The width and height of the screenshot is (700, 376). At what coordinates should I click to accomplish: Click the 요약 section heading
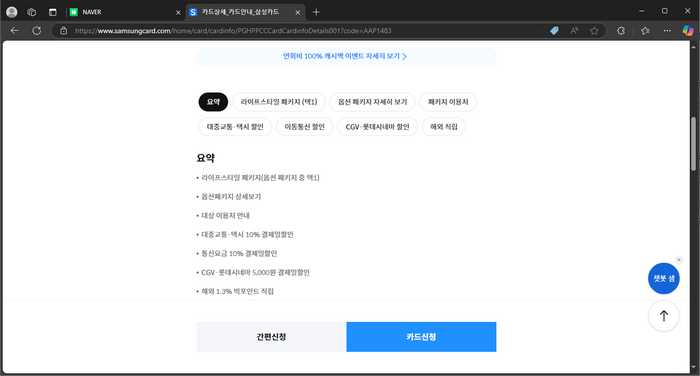click(206, 158)
